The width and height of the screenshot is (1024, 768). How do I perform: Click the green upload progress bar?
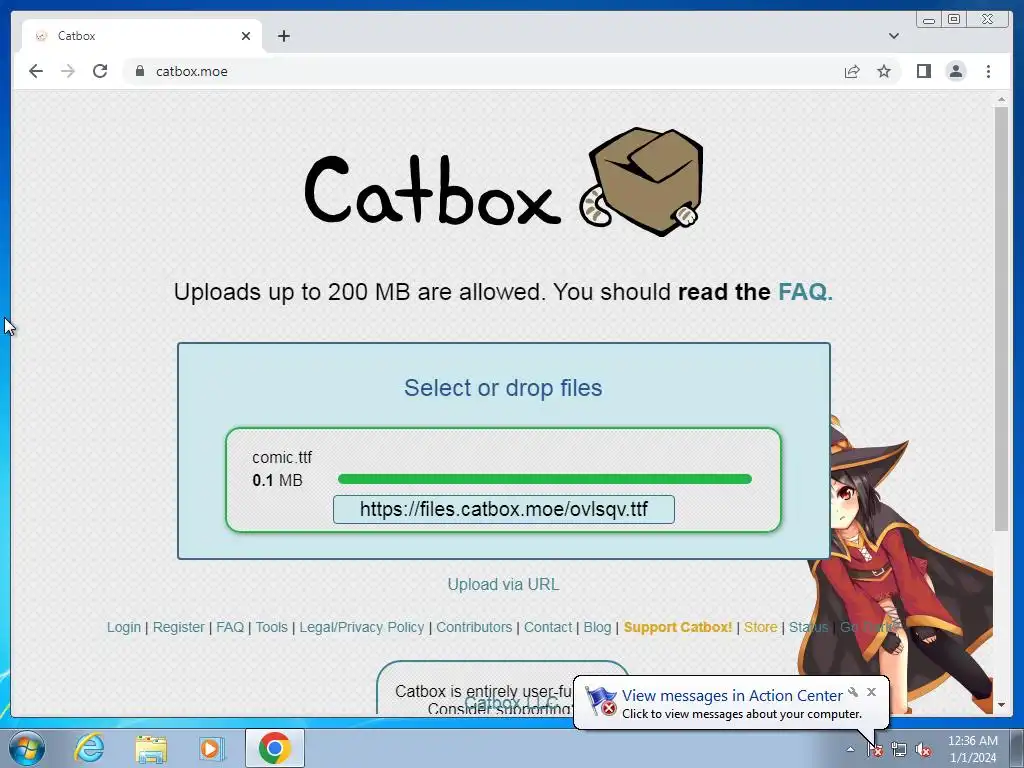click(545, 479)
